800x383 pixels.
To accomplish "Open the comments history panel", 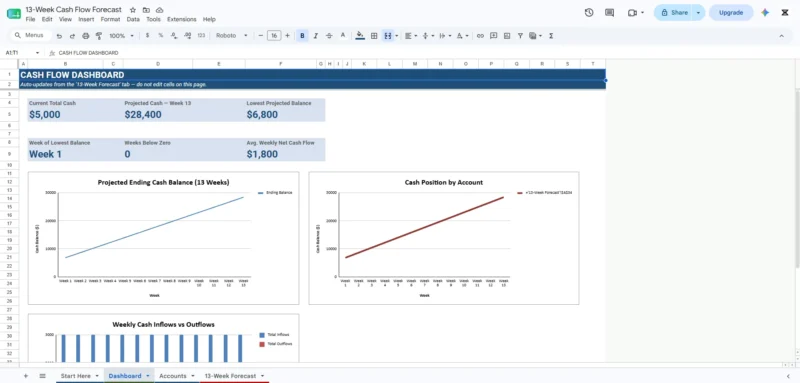I will 609,13.
